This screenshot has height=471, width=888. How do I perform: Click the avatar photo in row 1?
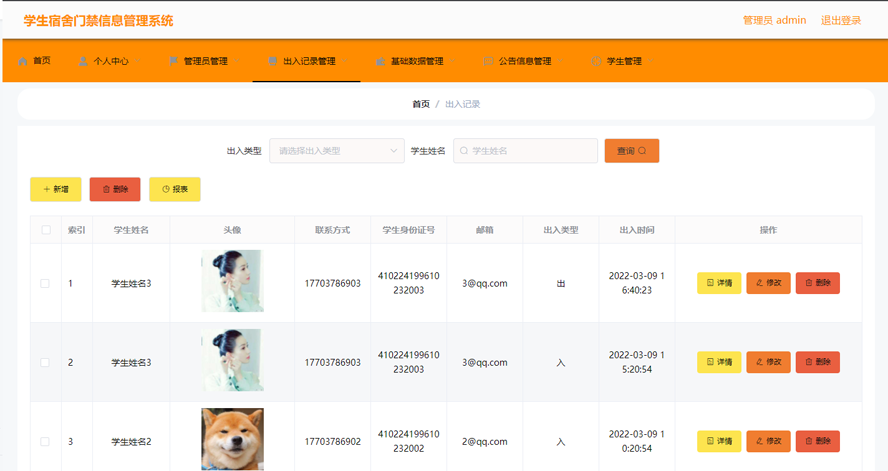point(232,281)
